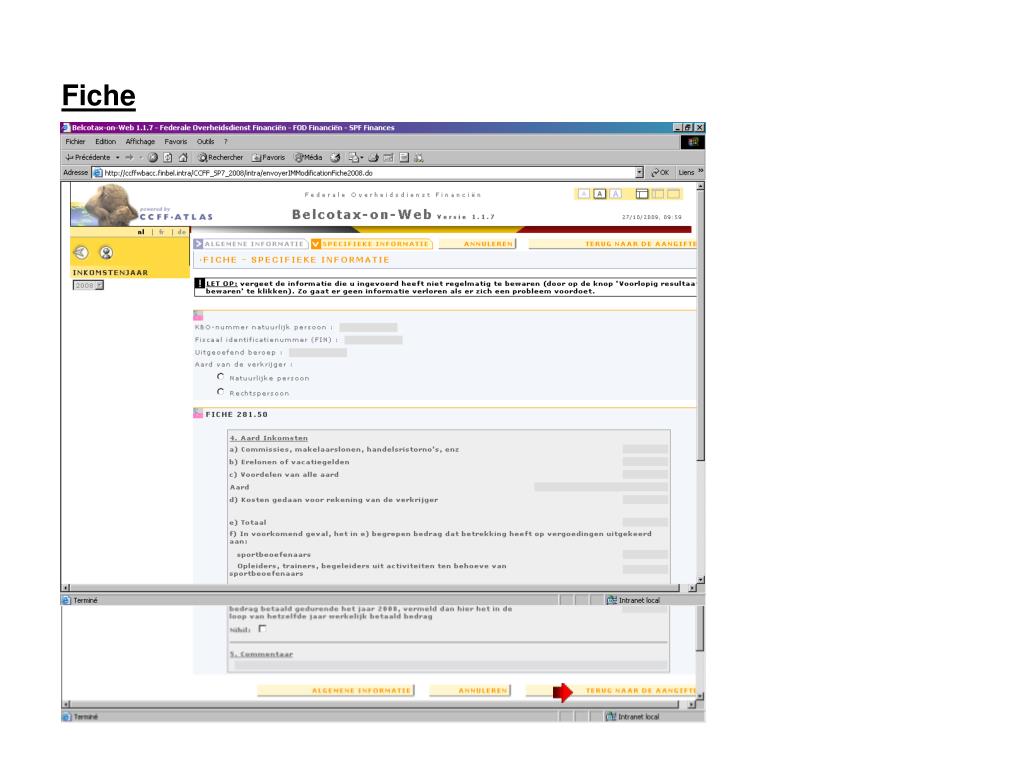Open the Favoris toolbar button
The height and width of the screenshot is (768, 1024).
pyautogui.click(x=268, y=157)
